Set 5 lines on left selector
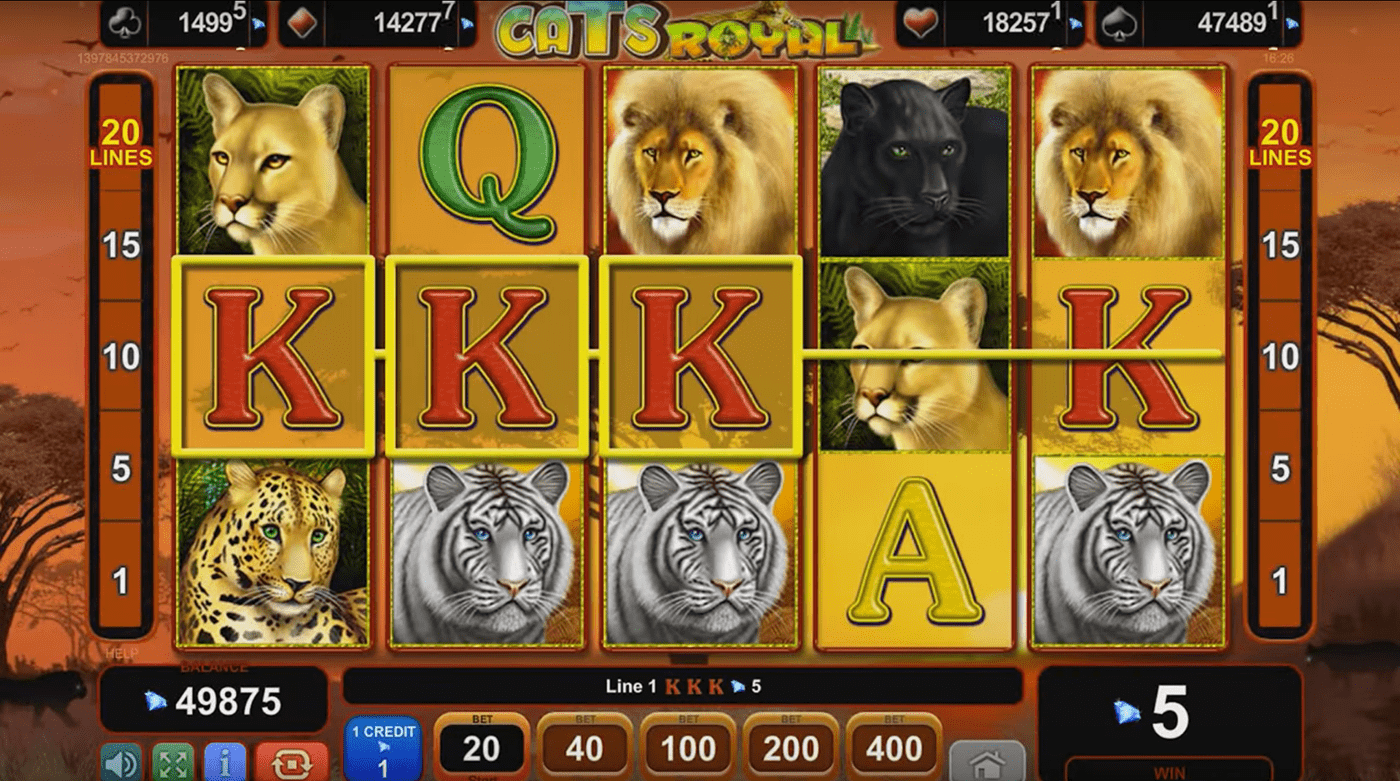Screen dimensions: 1400x781 (x=121, y=468)
